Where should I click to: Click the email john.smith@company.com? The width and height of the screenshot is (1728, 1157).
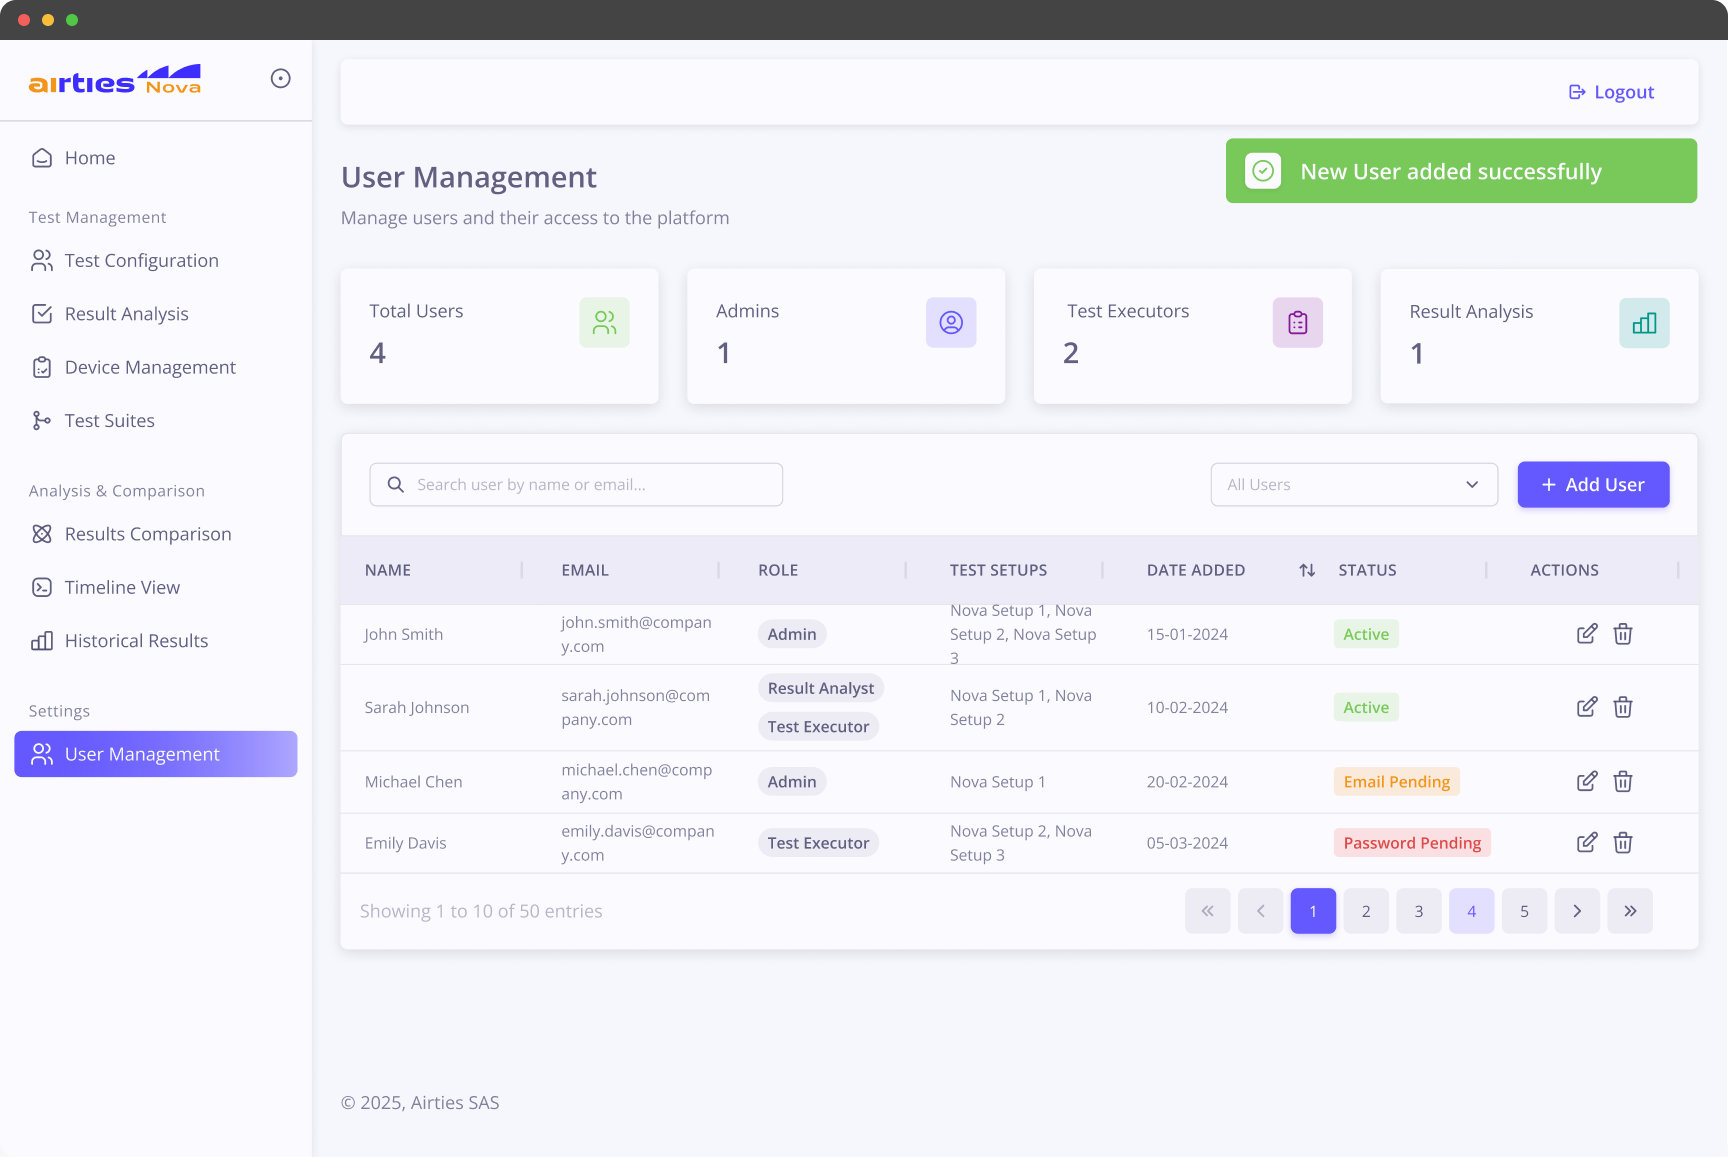tap(636, 634)
